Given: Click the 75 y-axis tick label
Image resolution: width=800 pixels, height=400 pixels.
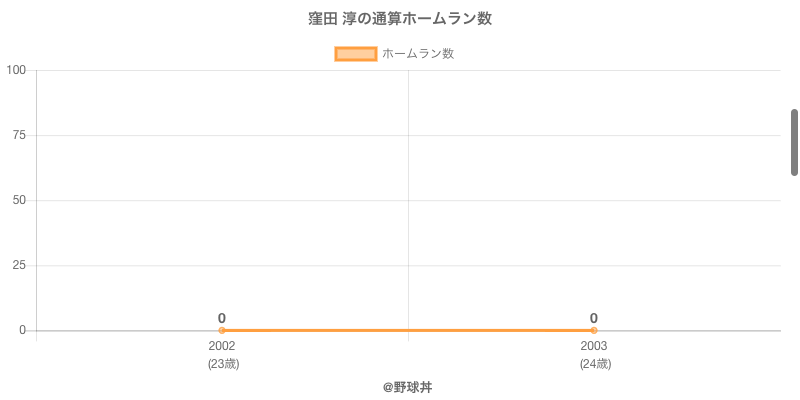Looking at the screenshot, I should pos(19,135).
